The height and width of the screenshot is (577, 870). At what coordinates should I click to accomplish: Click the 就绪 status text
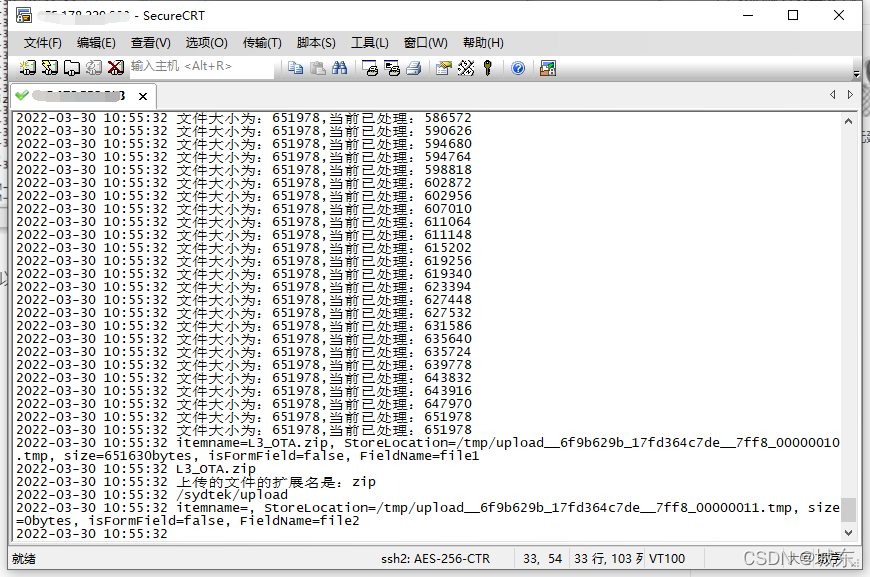click(23, 559)
